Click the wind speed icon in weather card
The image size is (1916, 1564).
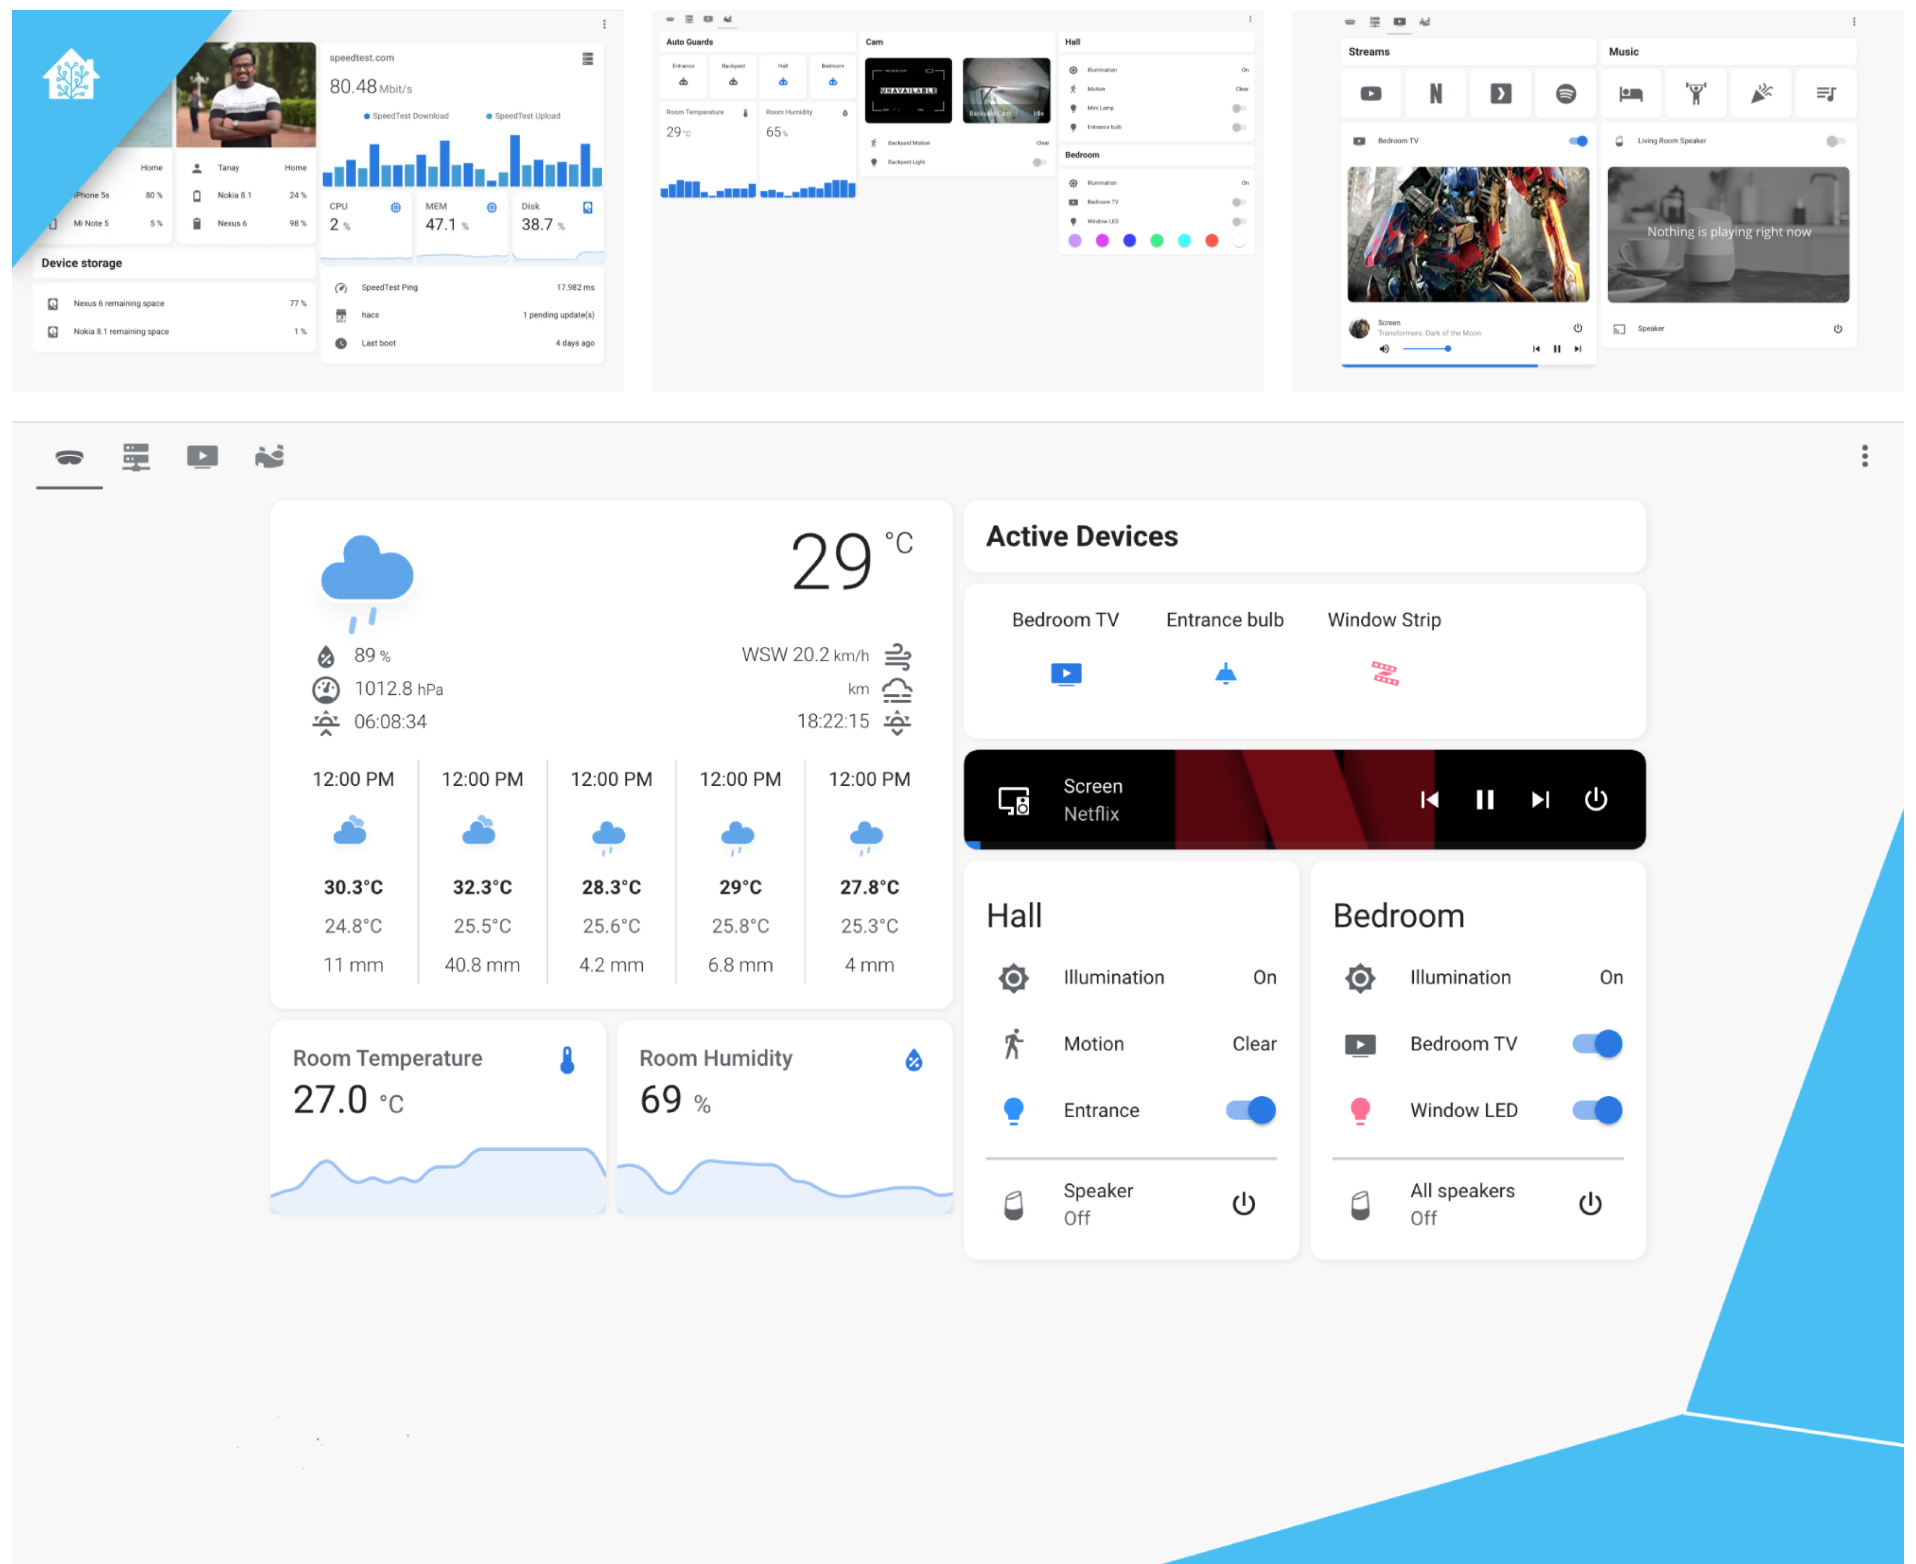897,656
